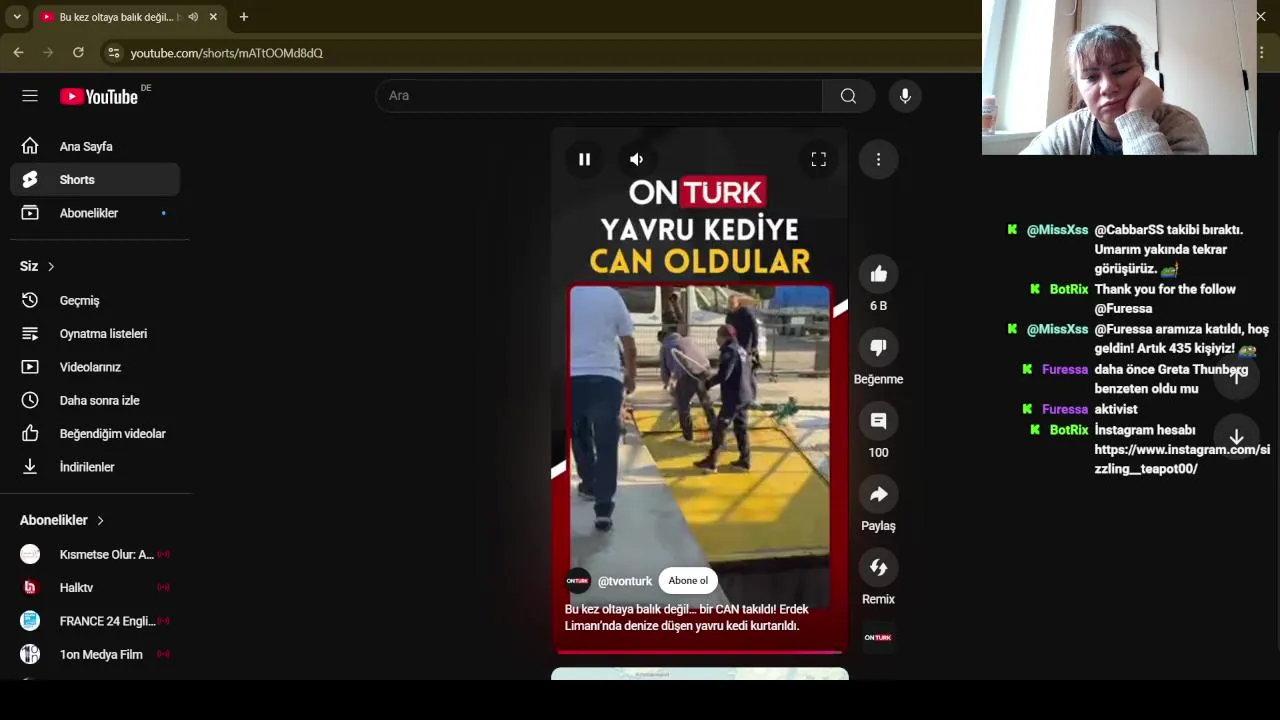This screenshot has width=1280, height=720.
Task: Remix this Short
Action: coord(878,568)
